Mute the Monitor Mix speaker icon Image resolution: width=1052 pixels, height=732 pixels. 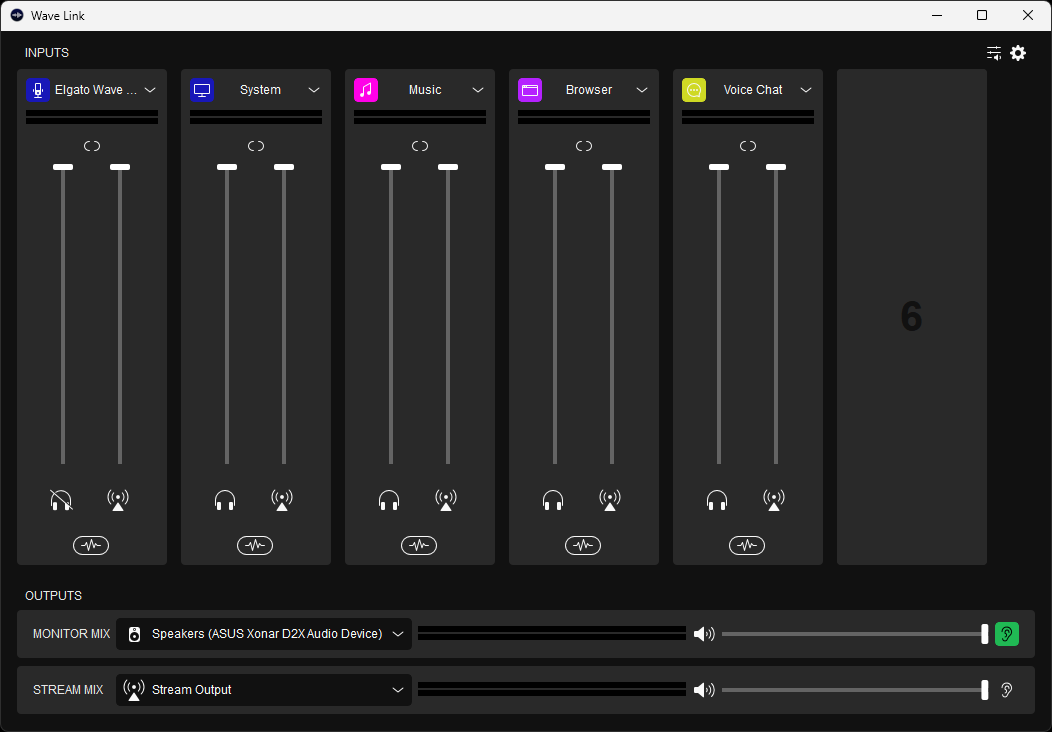pyautogui.click(x=704, y=634)
